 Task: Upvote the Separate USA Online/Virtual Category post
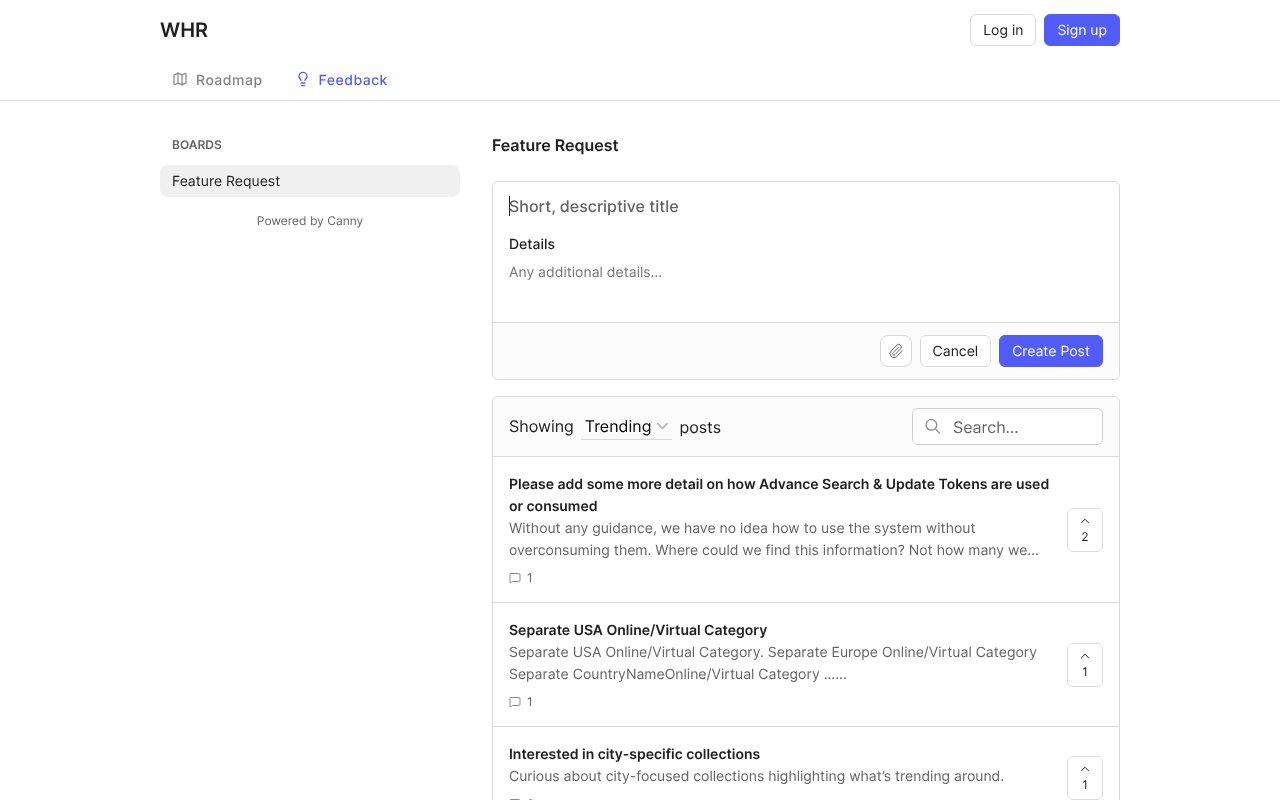tap(1084, 664)
